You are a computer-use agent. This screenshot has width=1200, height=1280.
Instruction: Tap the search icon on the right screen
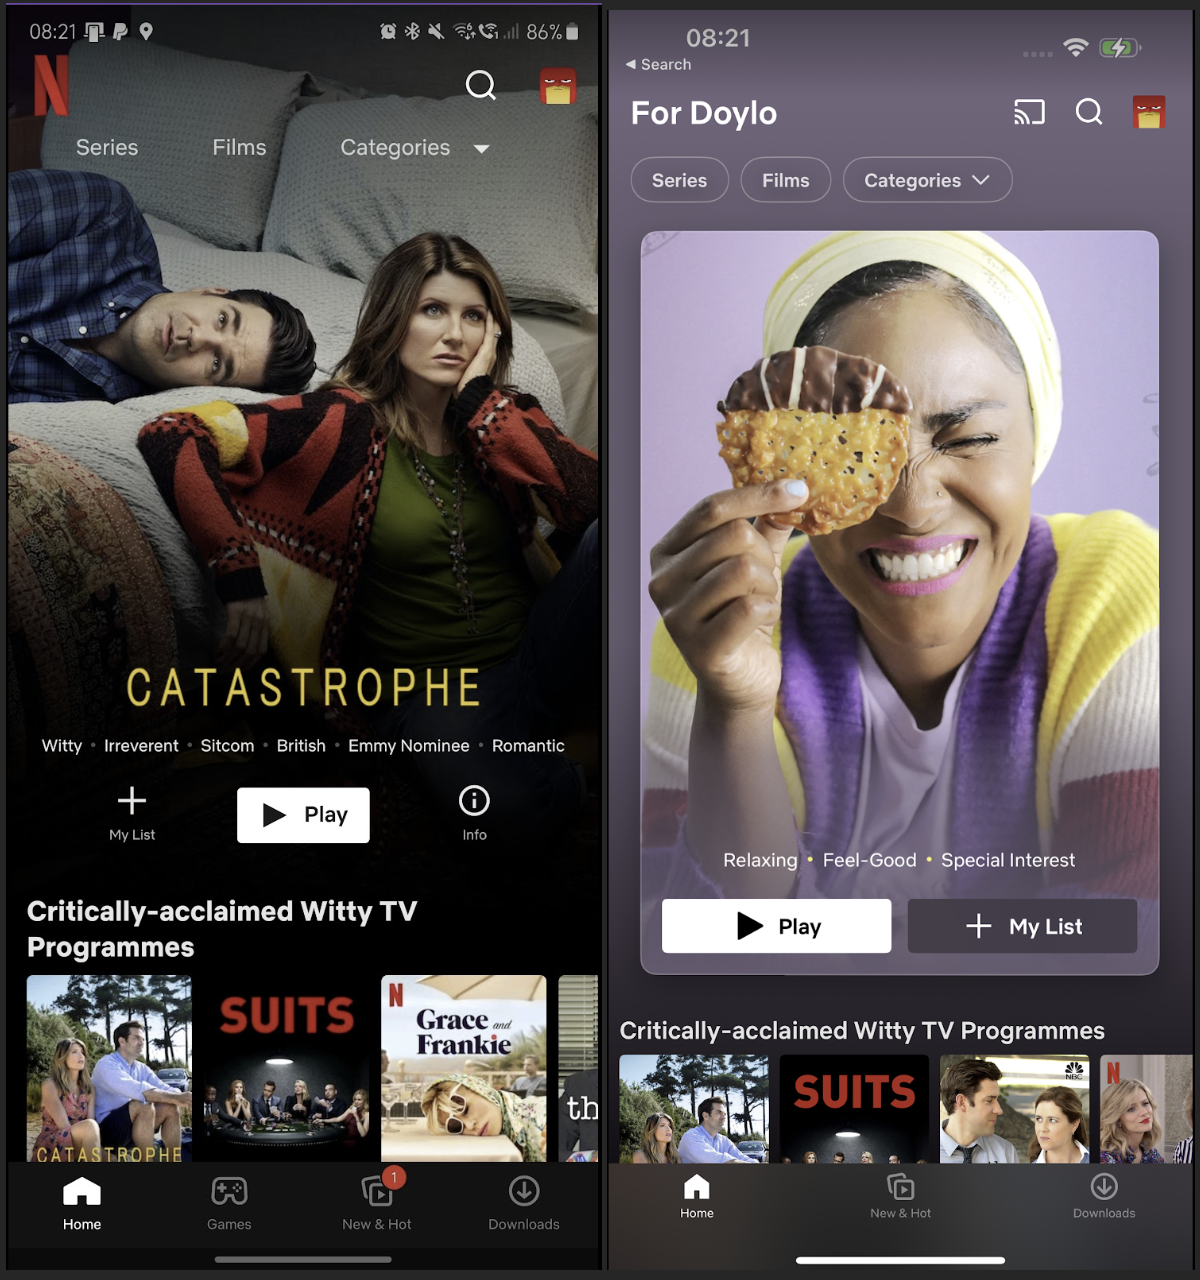tap(1089, 112)
